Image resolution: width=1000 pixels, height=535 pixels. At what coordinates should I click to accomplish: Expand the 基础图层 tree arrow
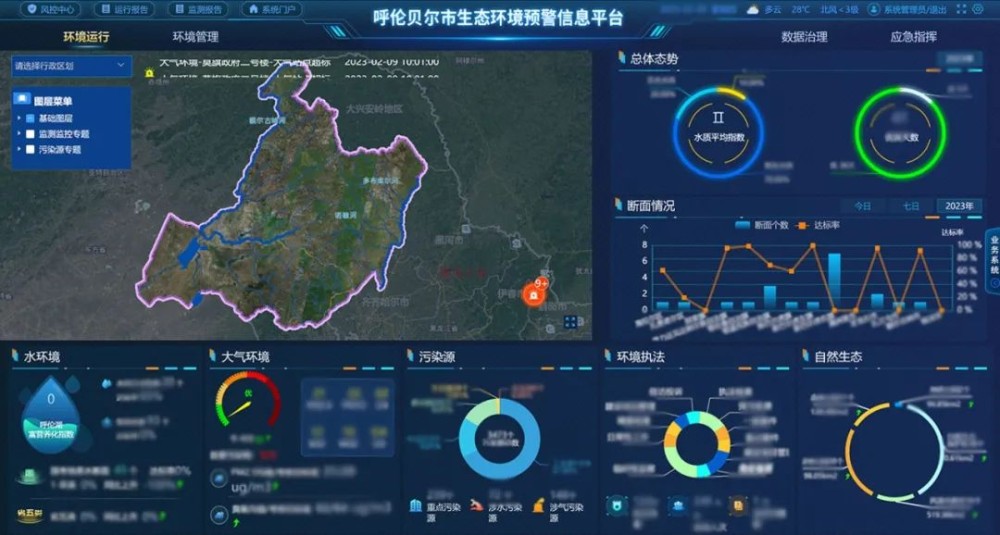[19, 118]
